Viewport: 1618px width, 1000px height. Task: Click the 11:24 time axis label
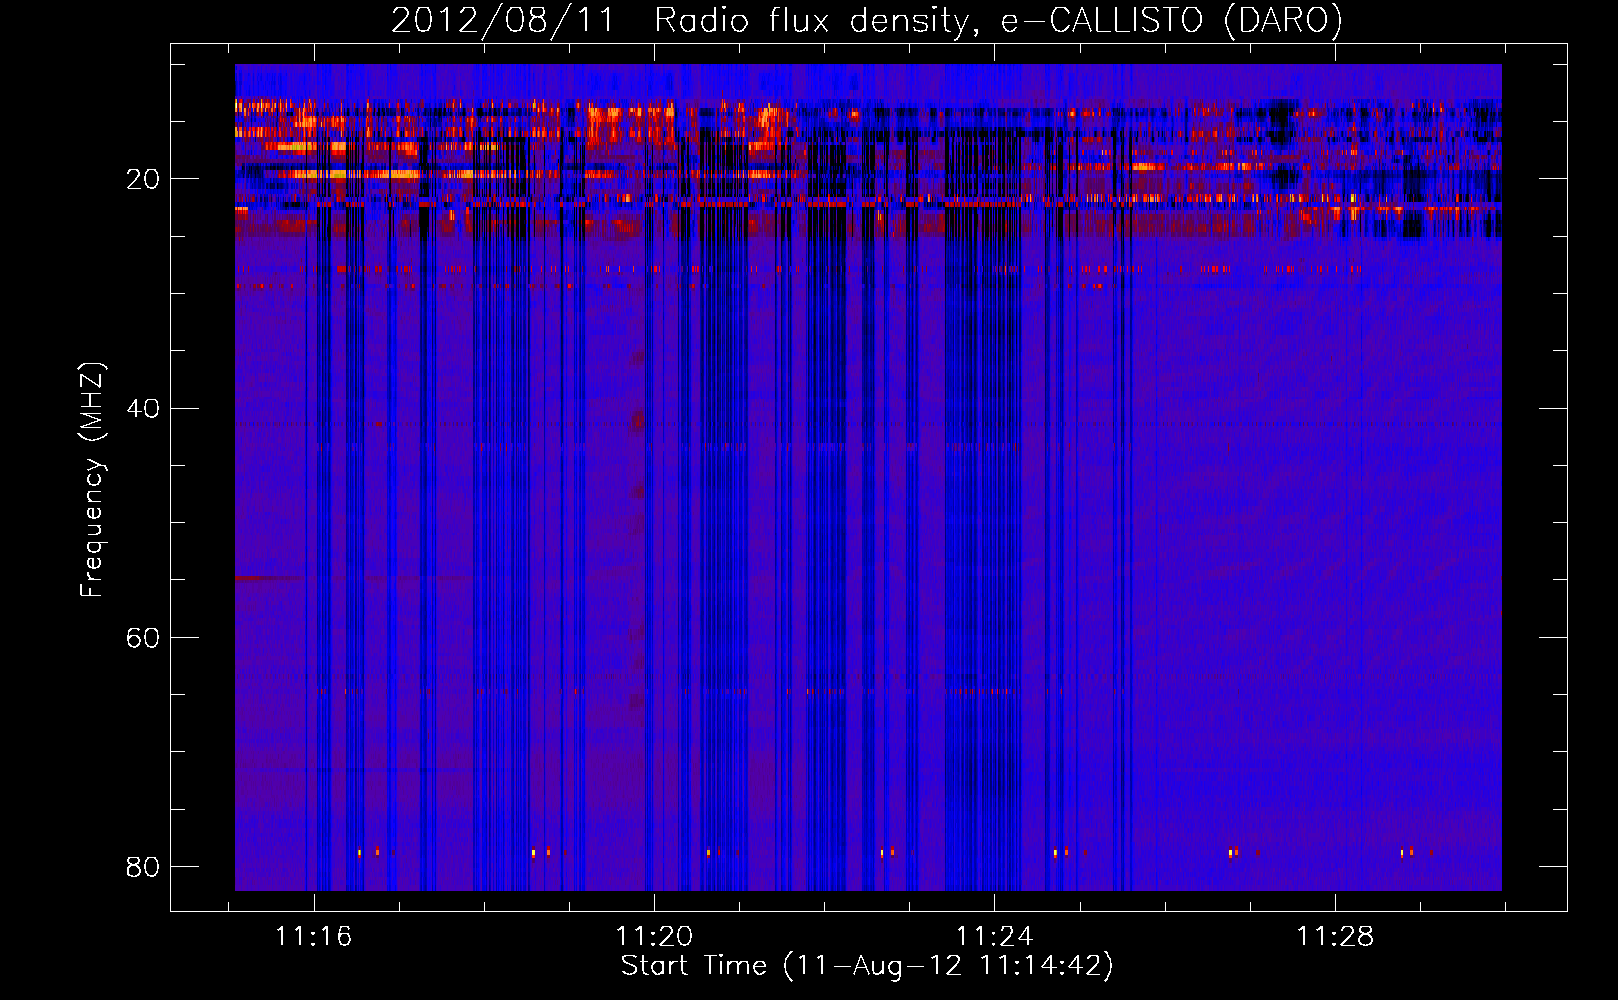995,937
